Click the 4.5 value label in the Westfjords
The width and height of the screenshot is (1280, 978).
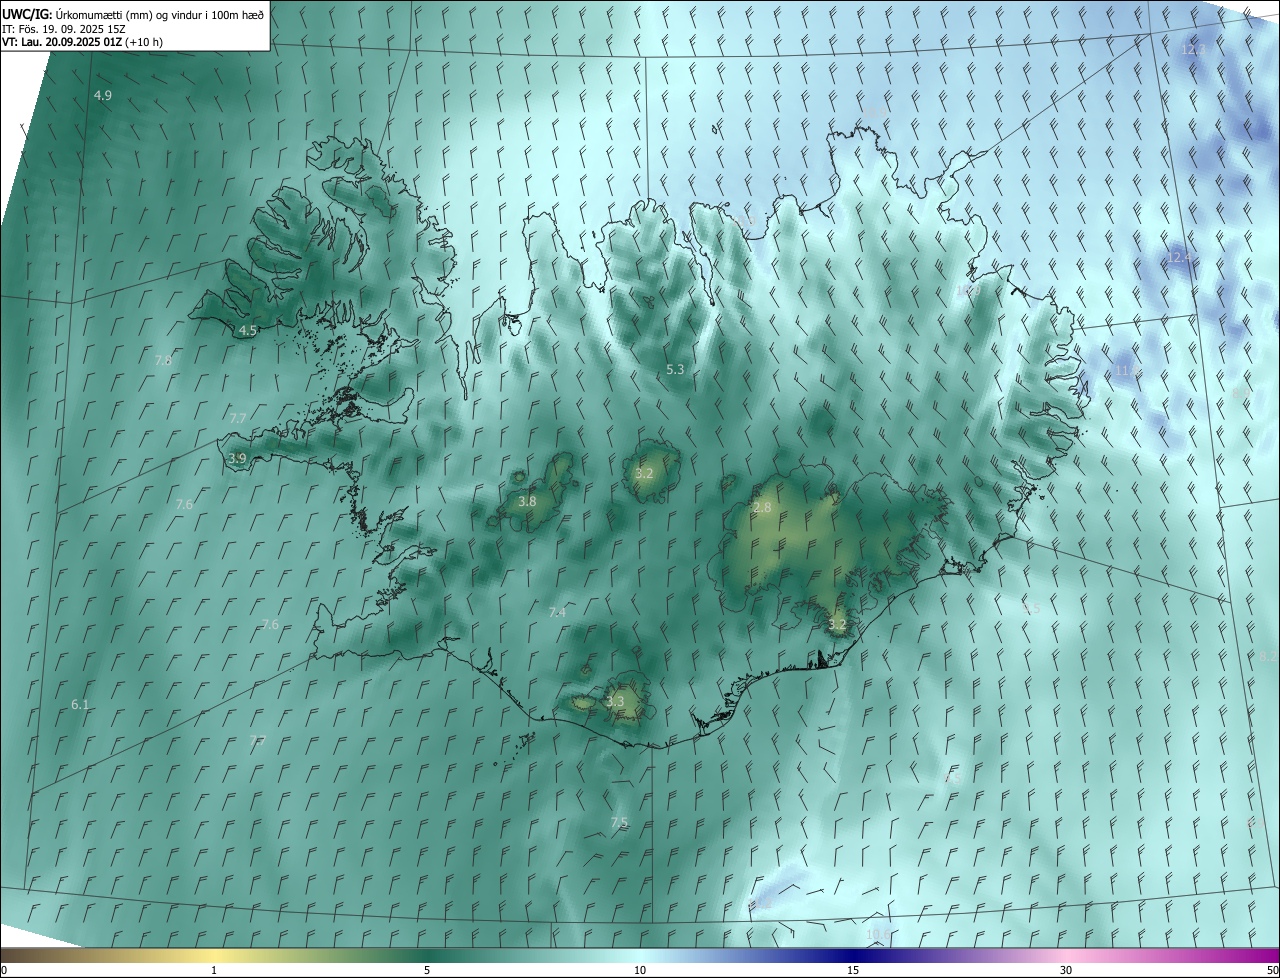coord(248,330)
